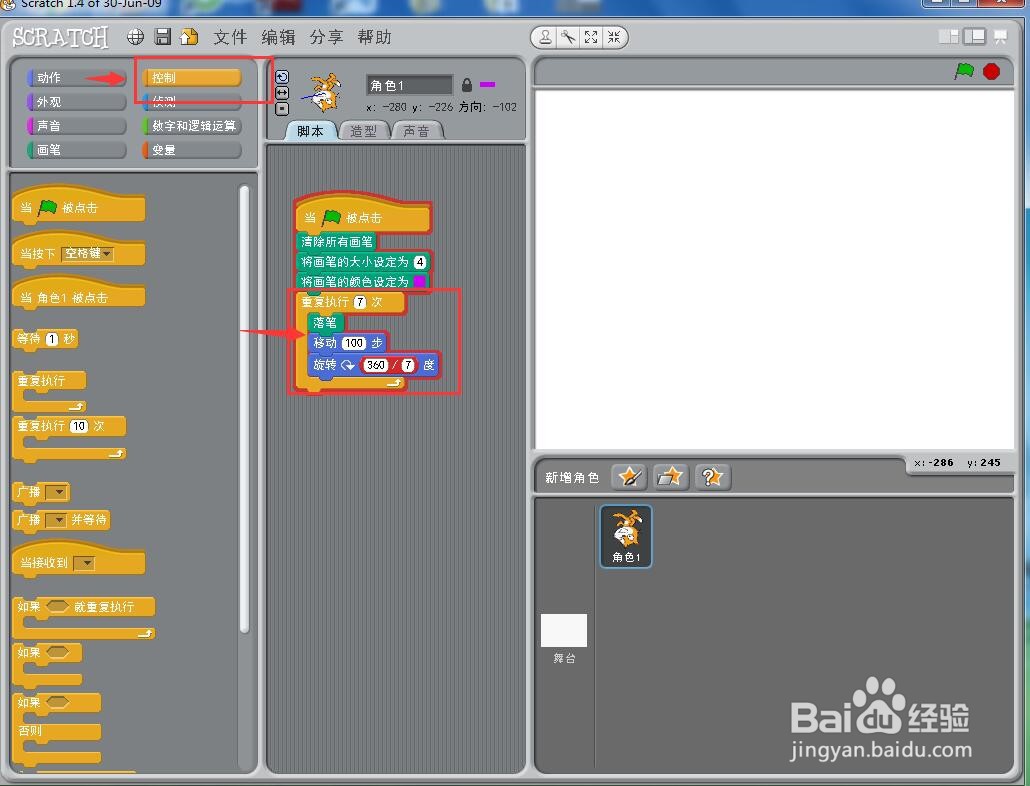Click the green flag to start scripts

[x=964, y=71]
